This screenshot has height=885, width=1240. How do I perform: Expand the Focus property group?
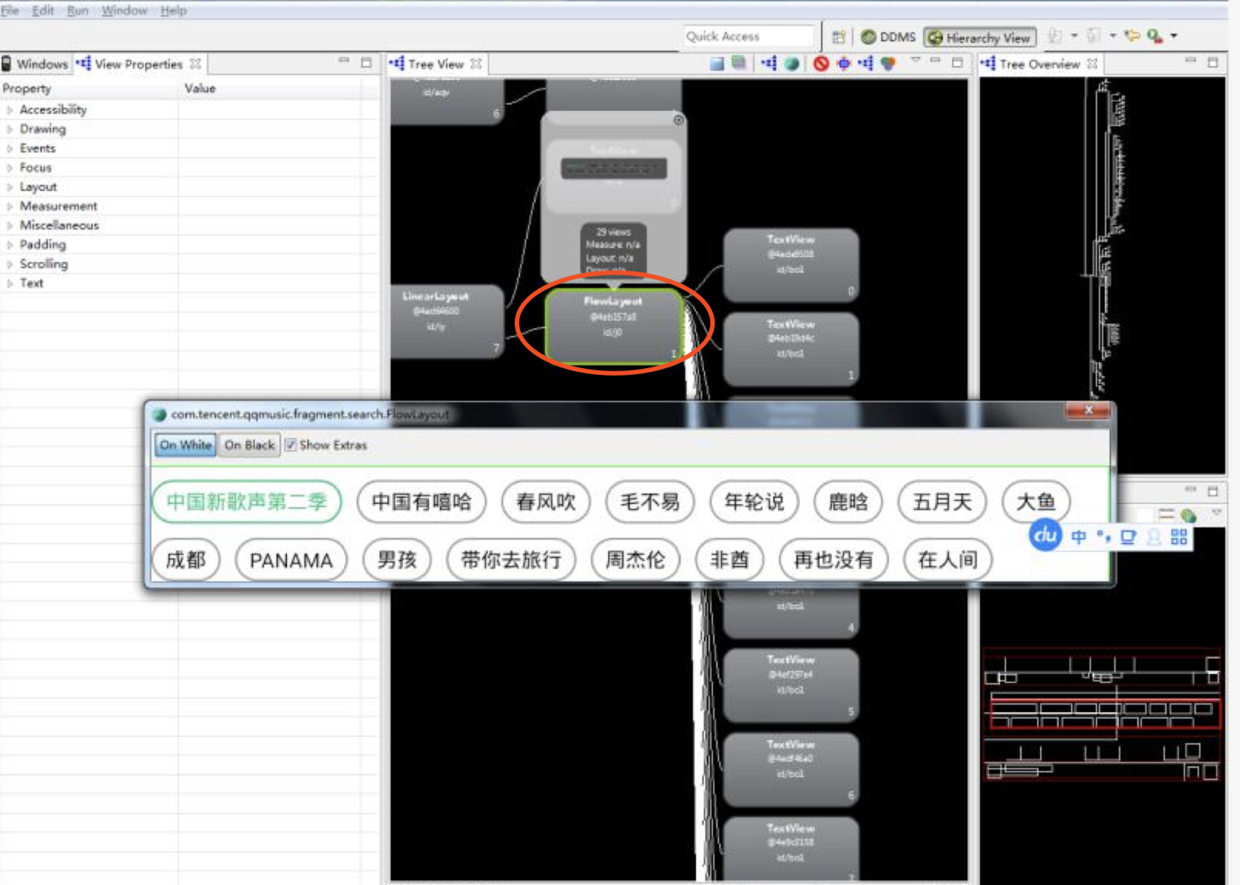point(10,168)
